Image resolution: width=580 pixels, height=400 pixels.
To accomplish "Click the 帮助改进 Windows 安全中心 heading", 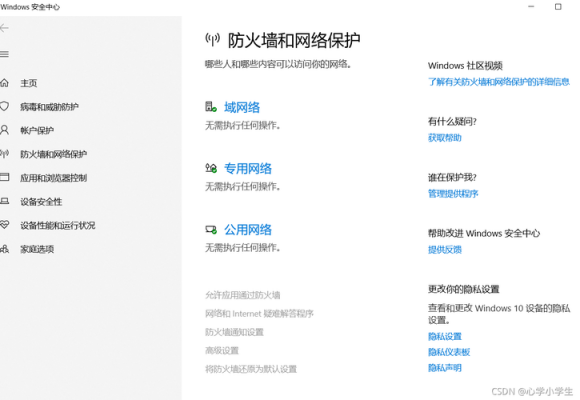I will point(484,233).
